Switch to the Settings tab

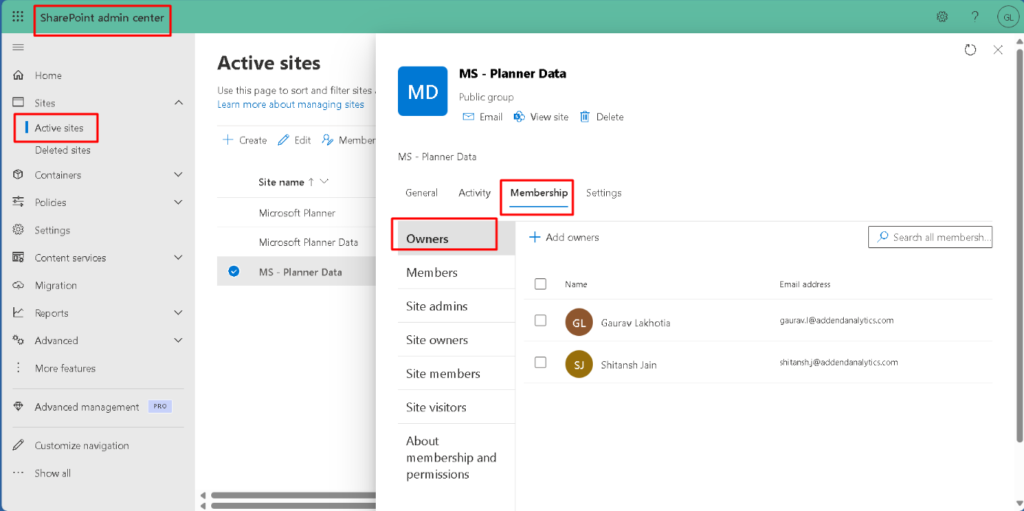(603, 193)
